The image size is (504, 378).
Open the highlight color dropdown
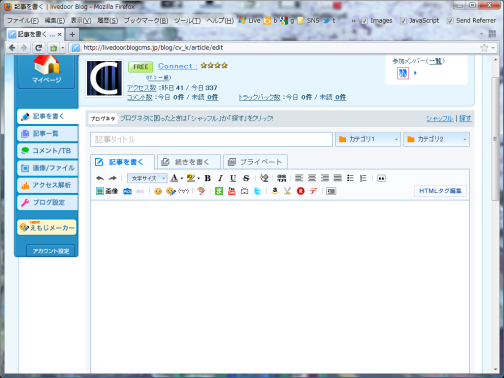pos(199,179)
